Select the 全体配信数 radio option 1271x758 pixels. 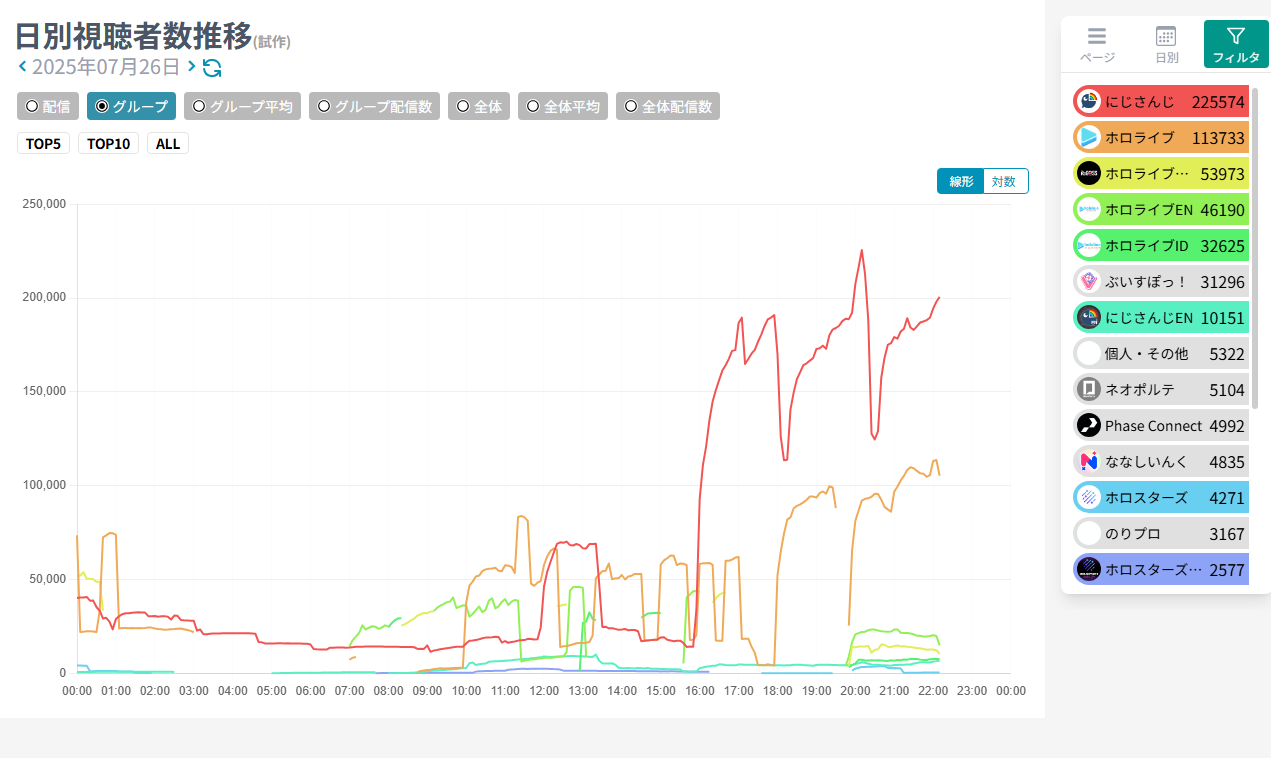point(667,106)
